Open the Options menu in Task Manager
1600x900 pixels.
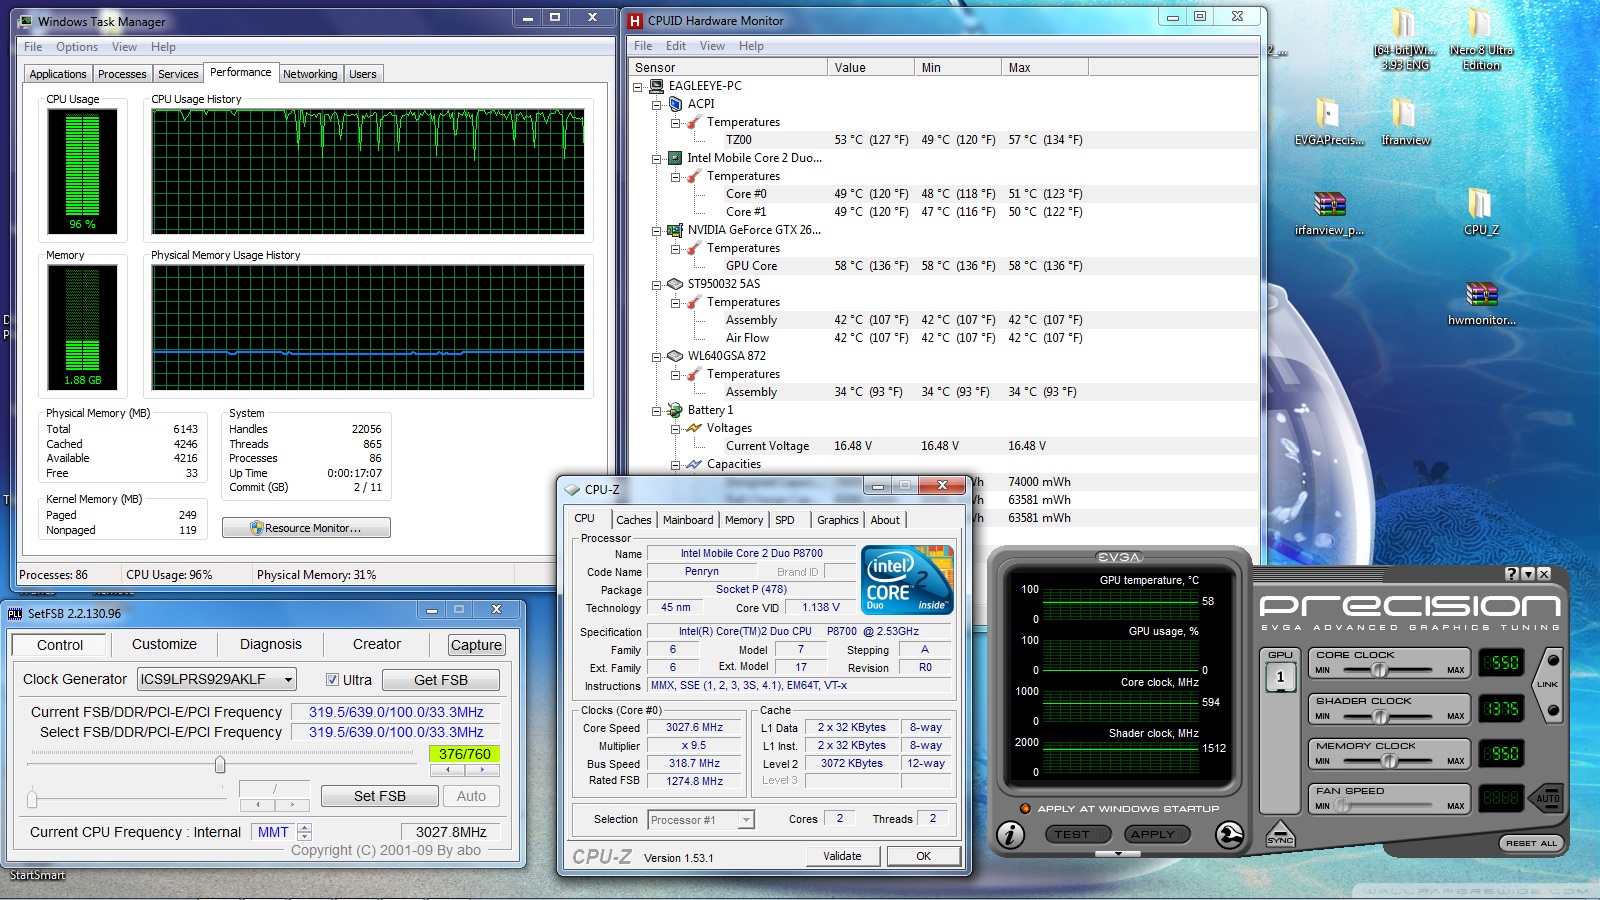coord(77,47)
